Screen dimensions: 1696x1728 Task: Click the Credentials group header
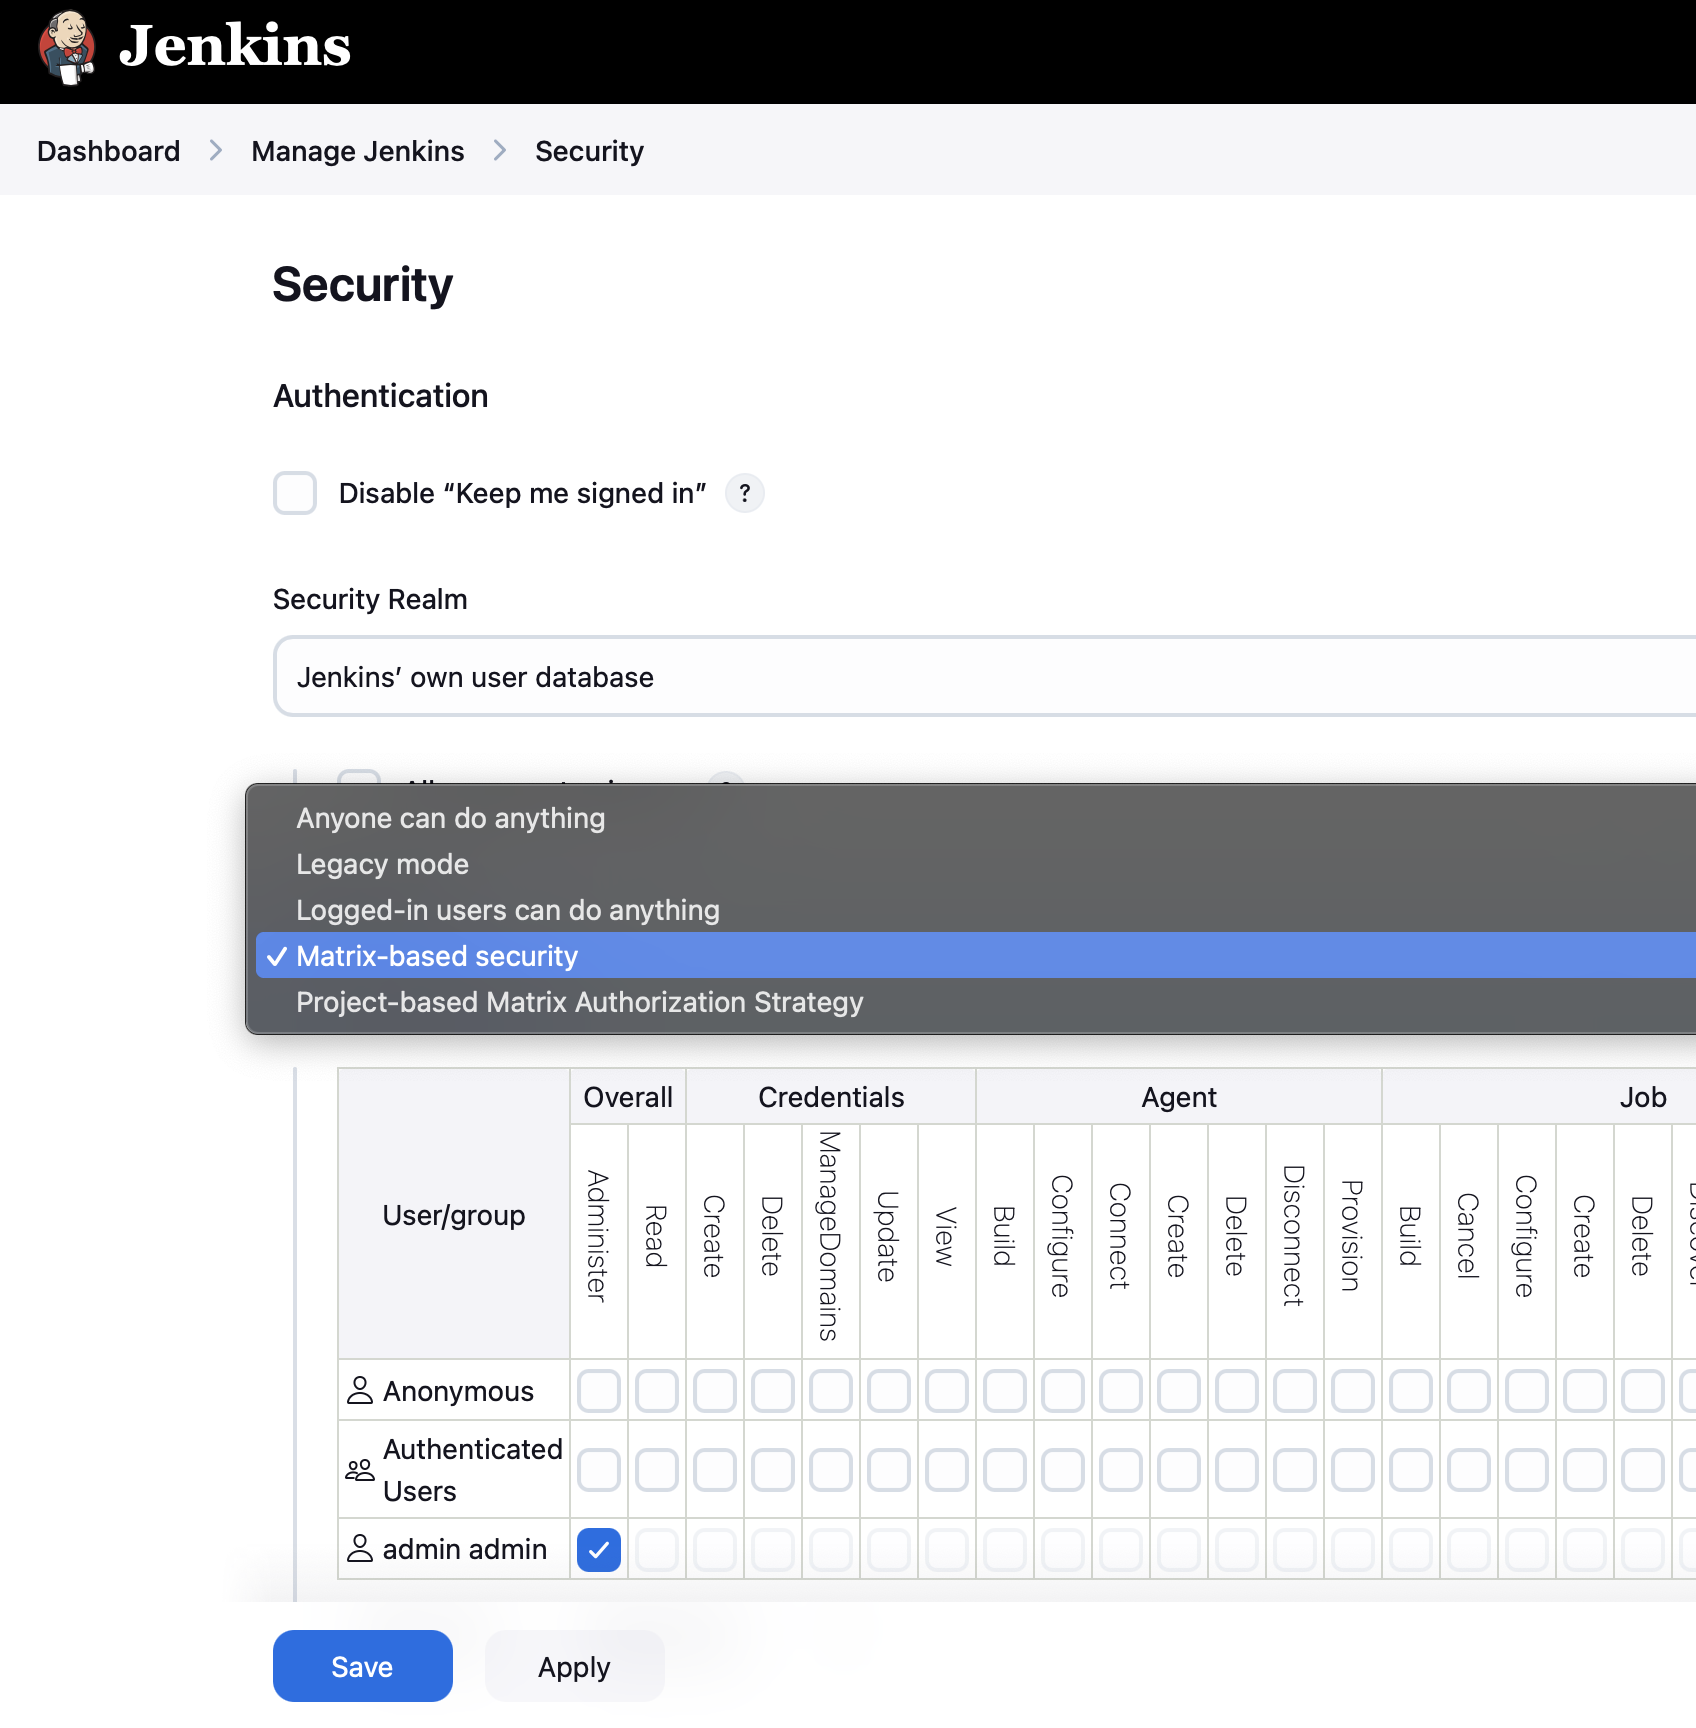click(x=831, y=1097)
